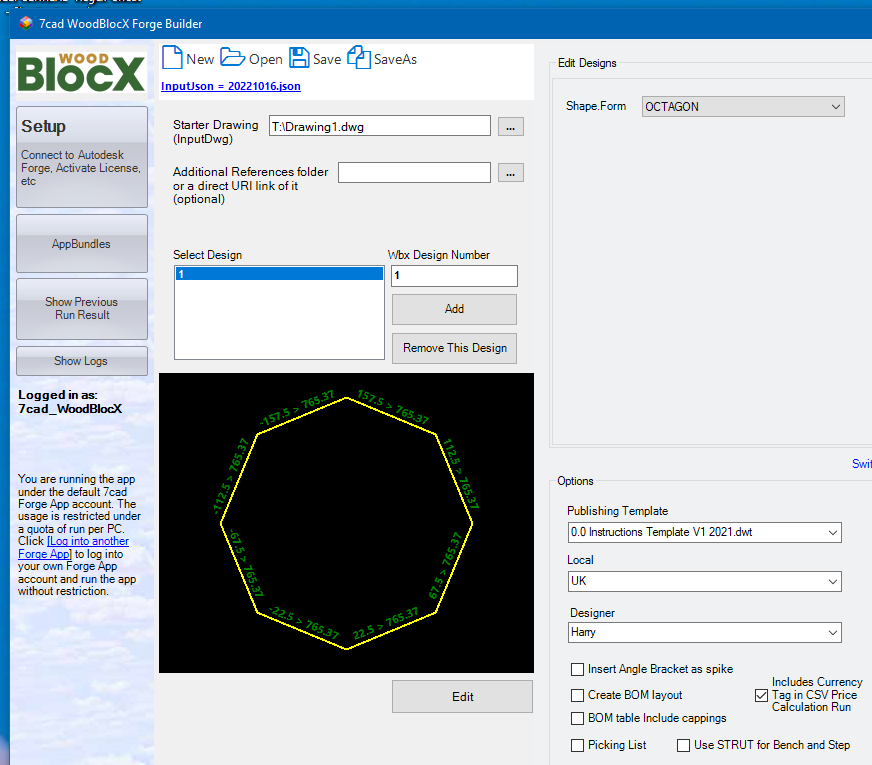Click the Edit button below preview

coord(462,697)
